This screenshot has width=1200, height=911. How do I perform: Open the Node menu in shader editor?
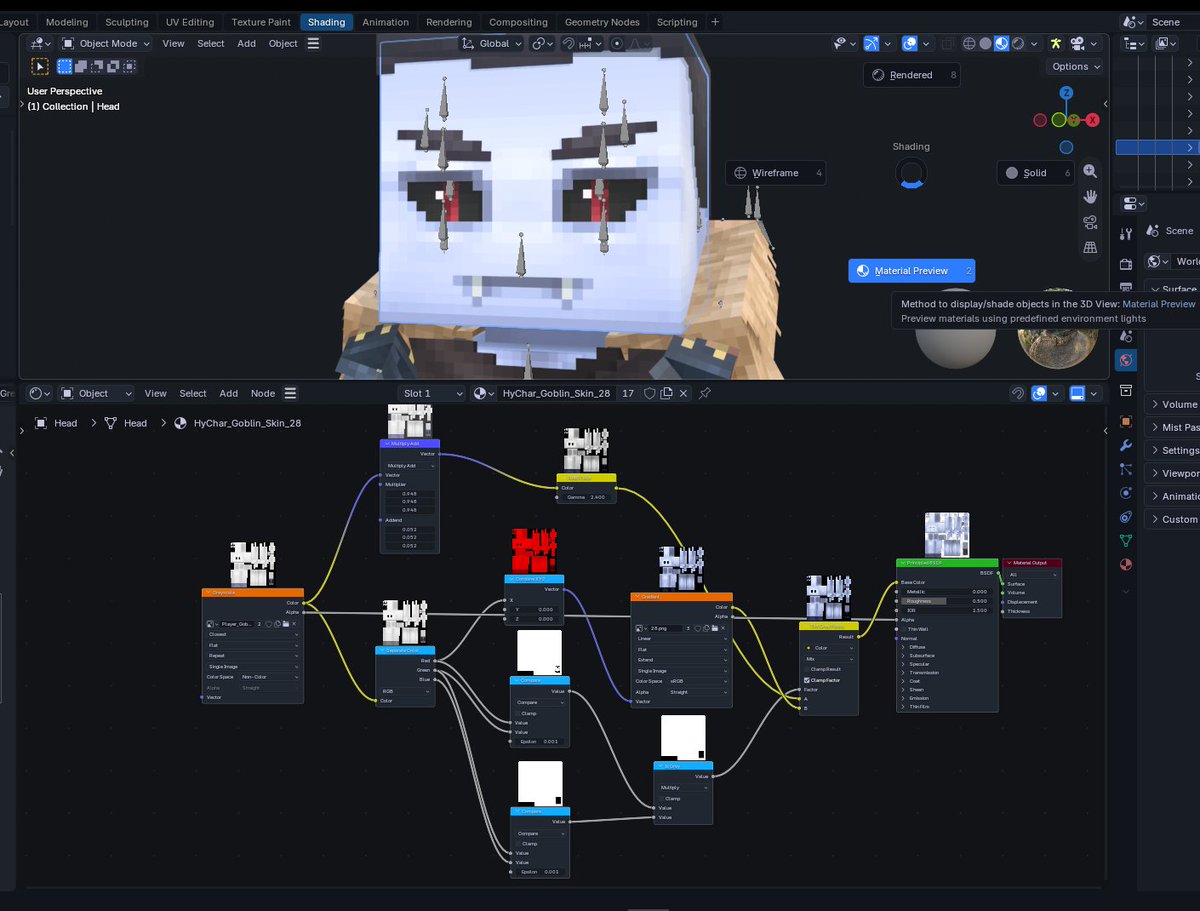[x=263, y=394]
